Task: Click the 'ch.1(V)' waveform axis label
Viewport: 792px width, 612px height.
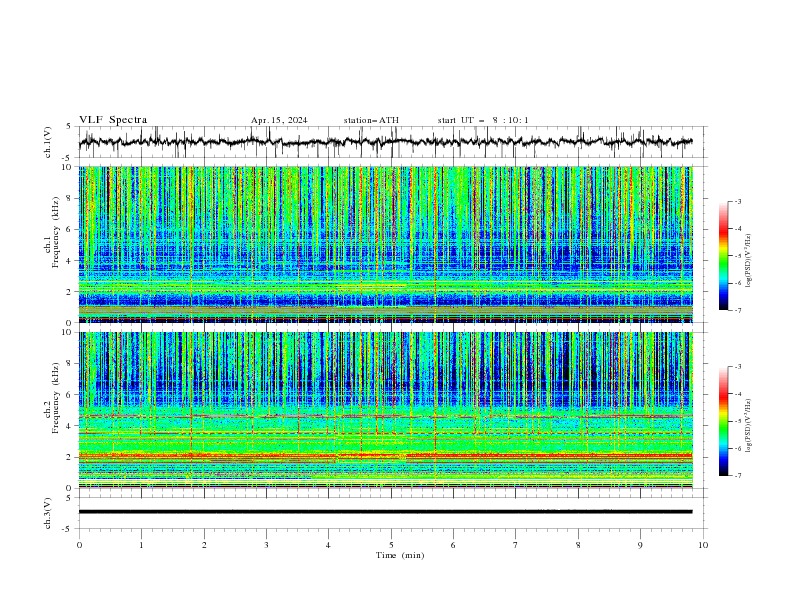Action: (48, 142)
